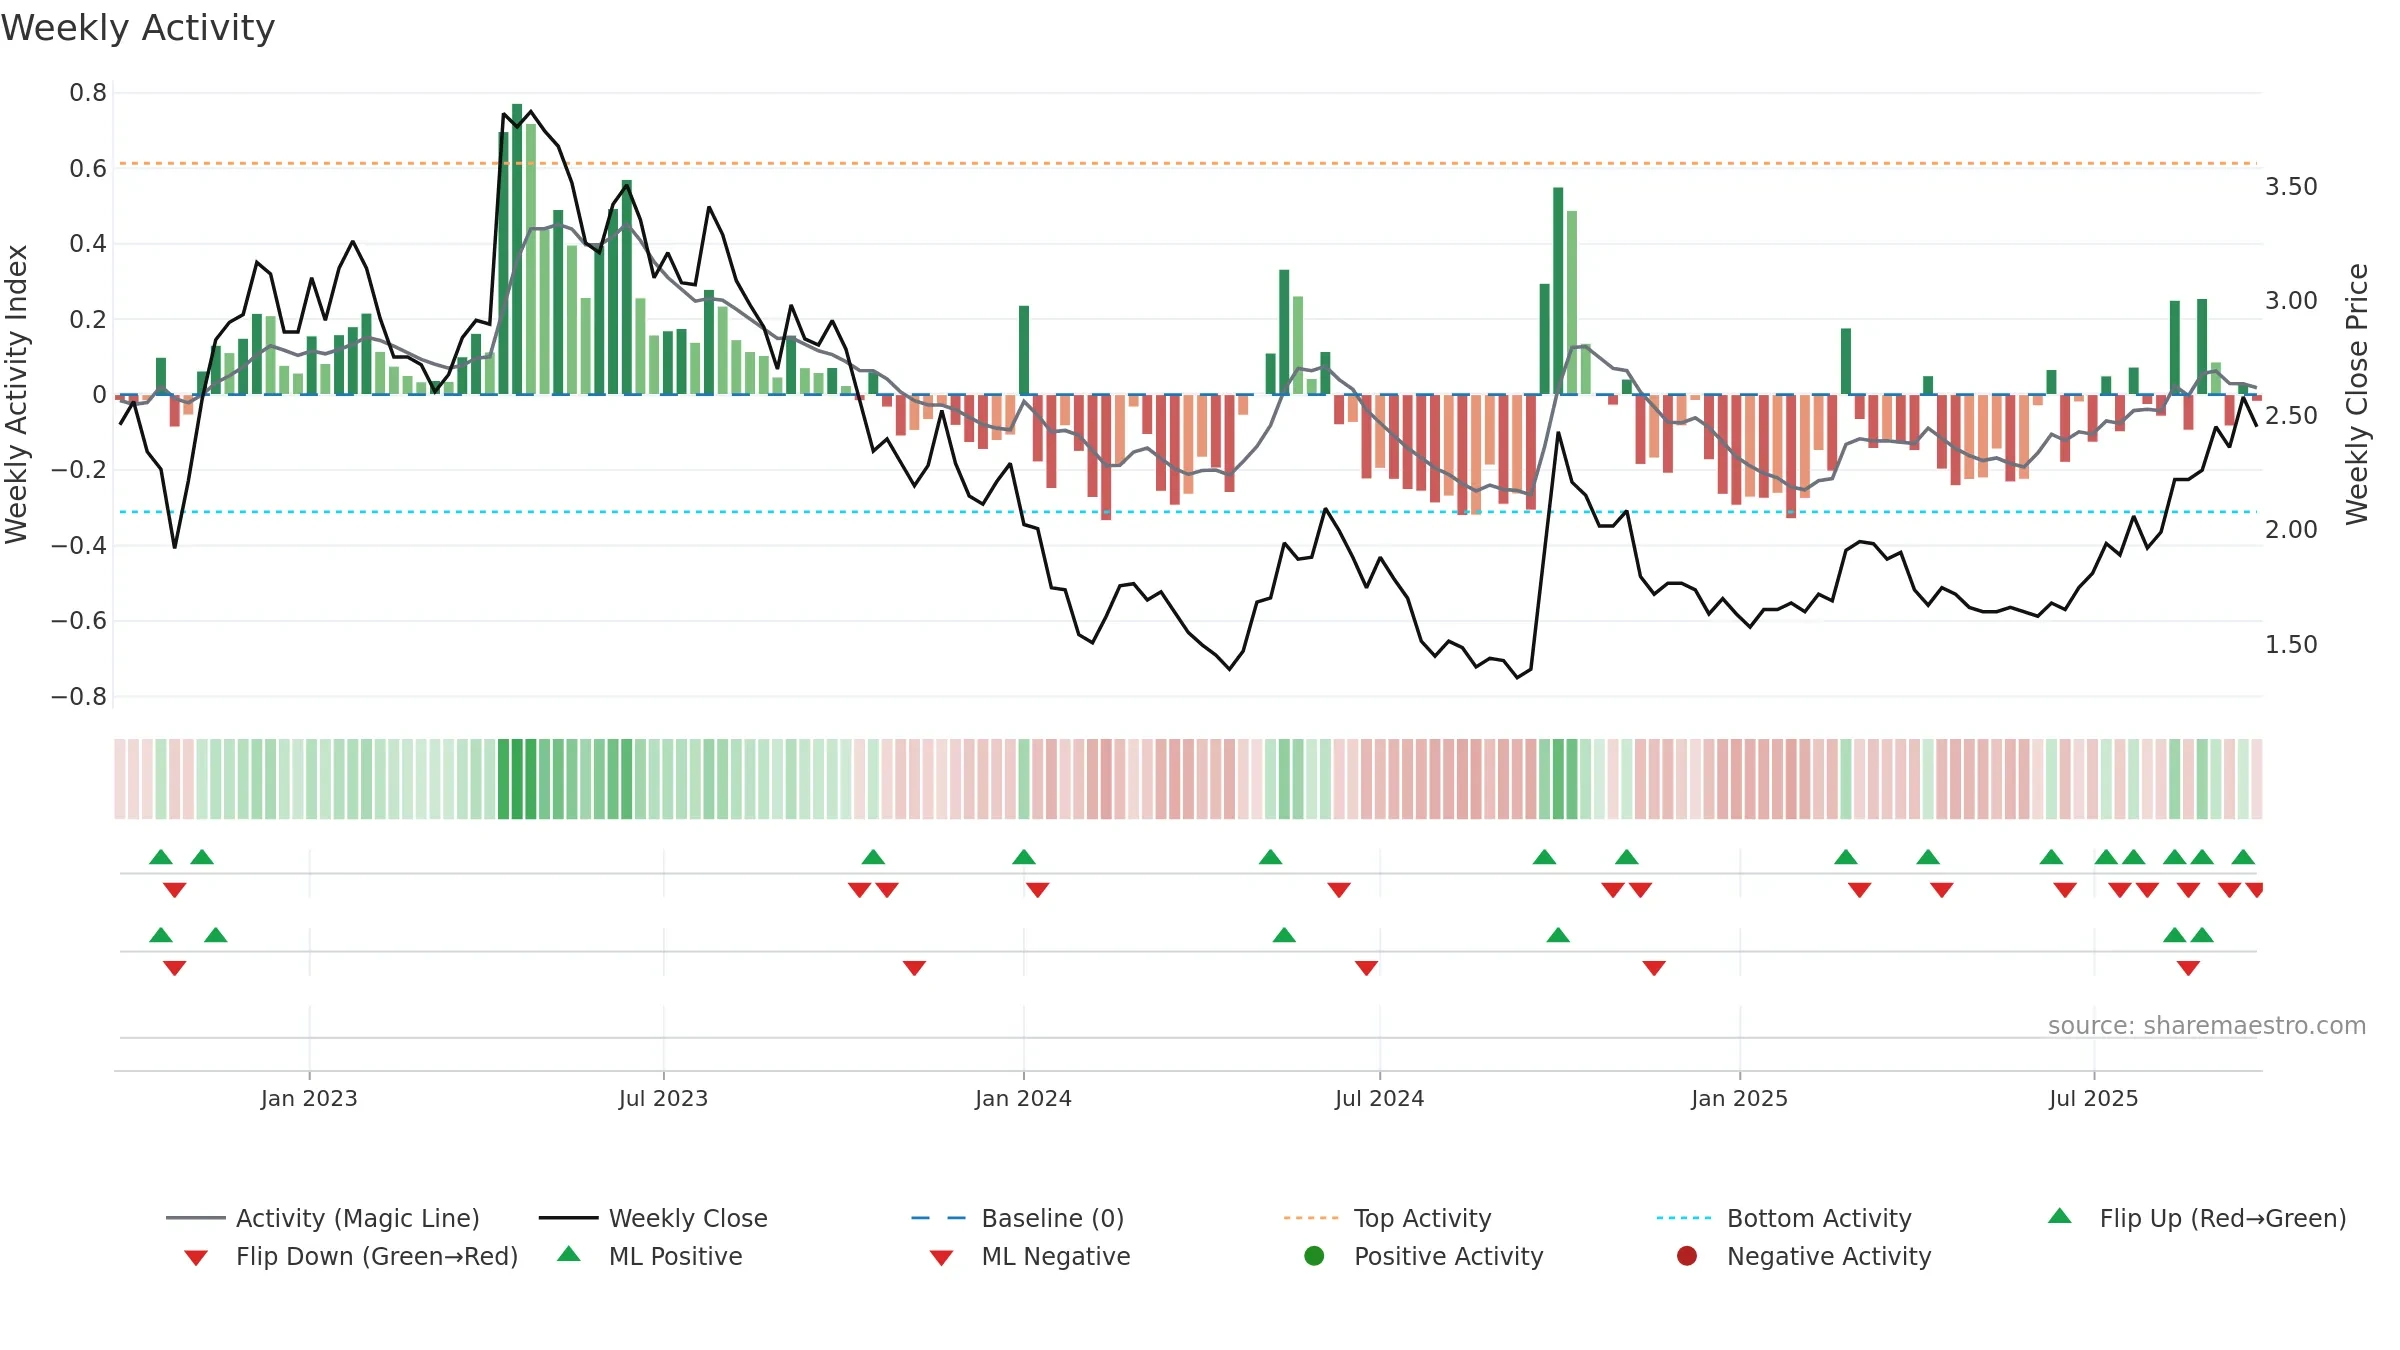Toggle the ML Negative legend entry
Screen dimensions: 2400x1350
[1030, 1256]
